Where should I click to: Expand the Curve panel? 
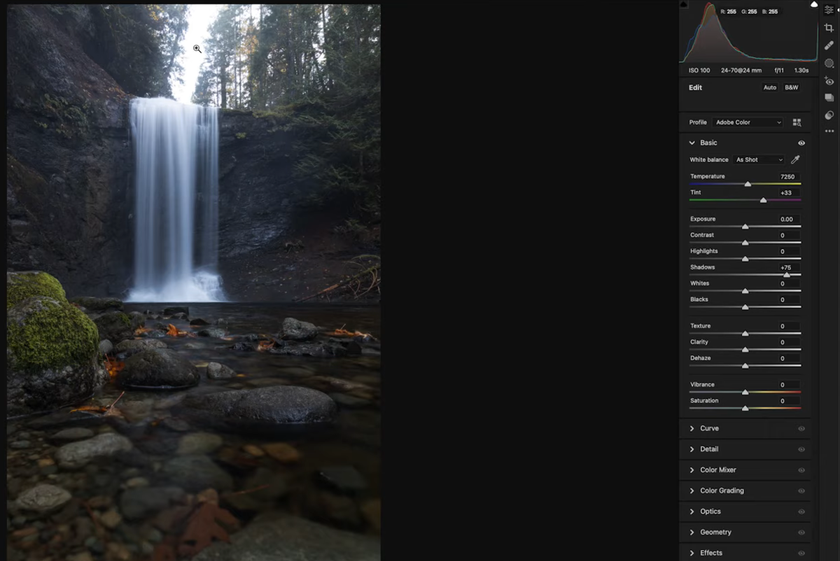692,429
